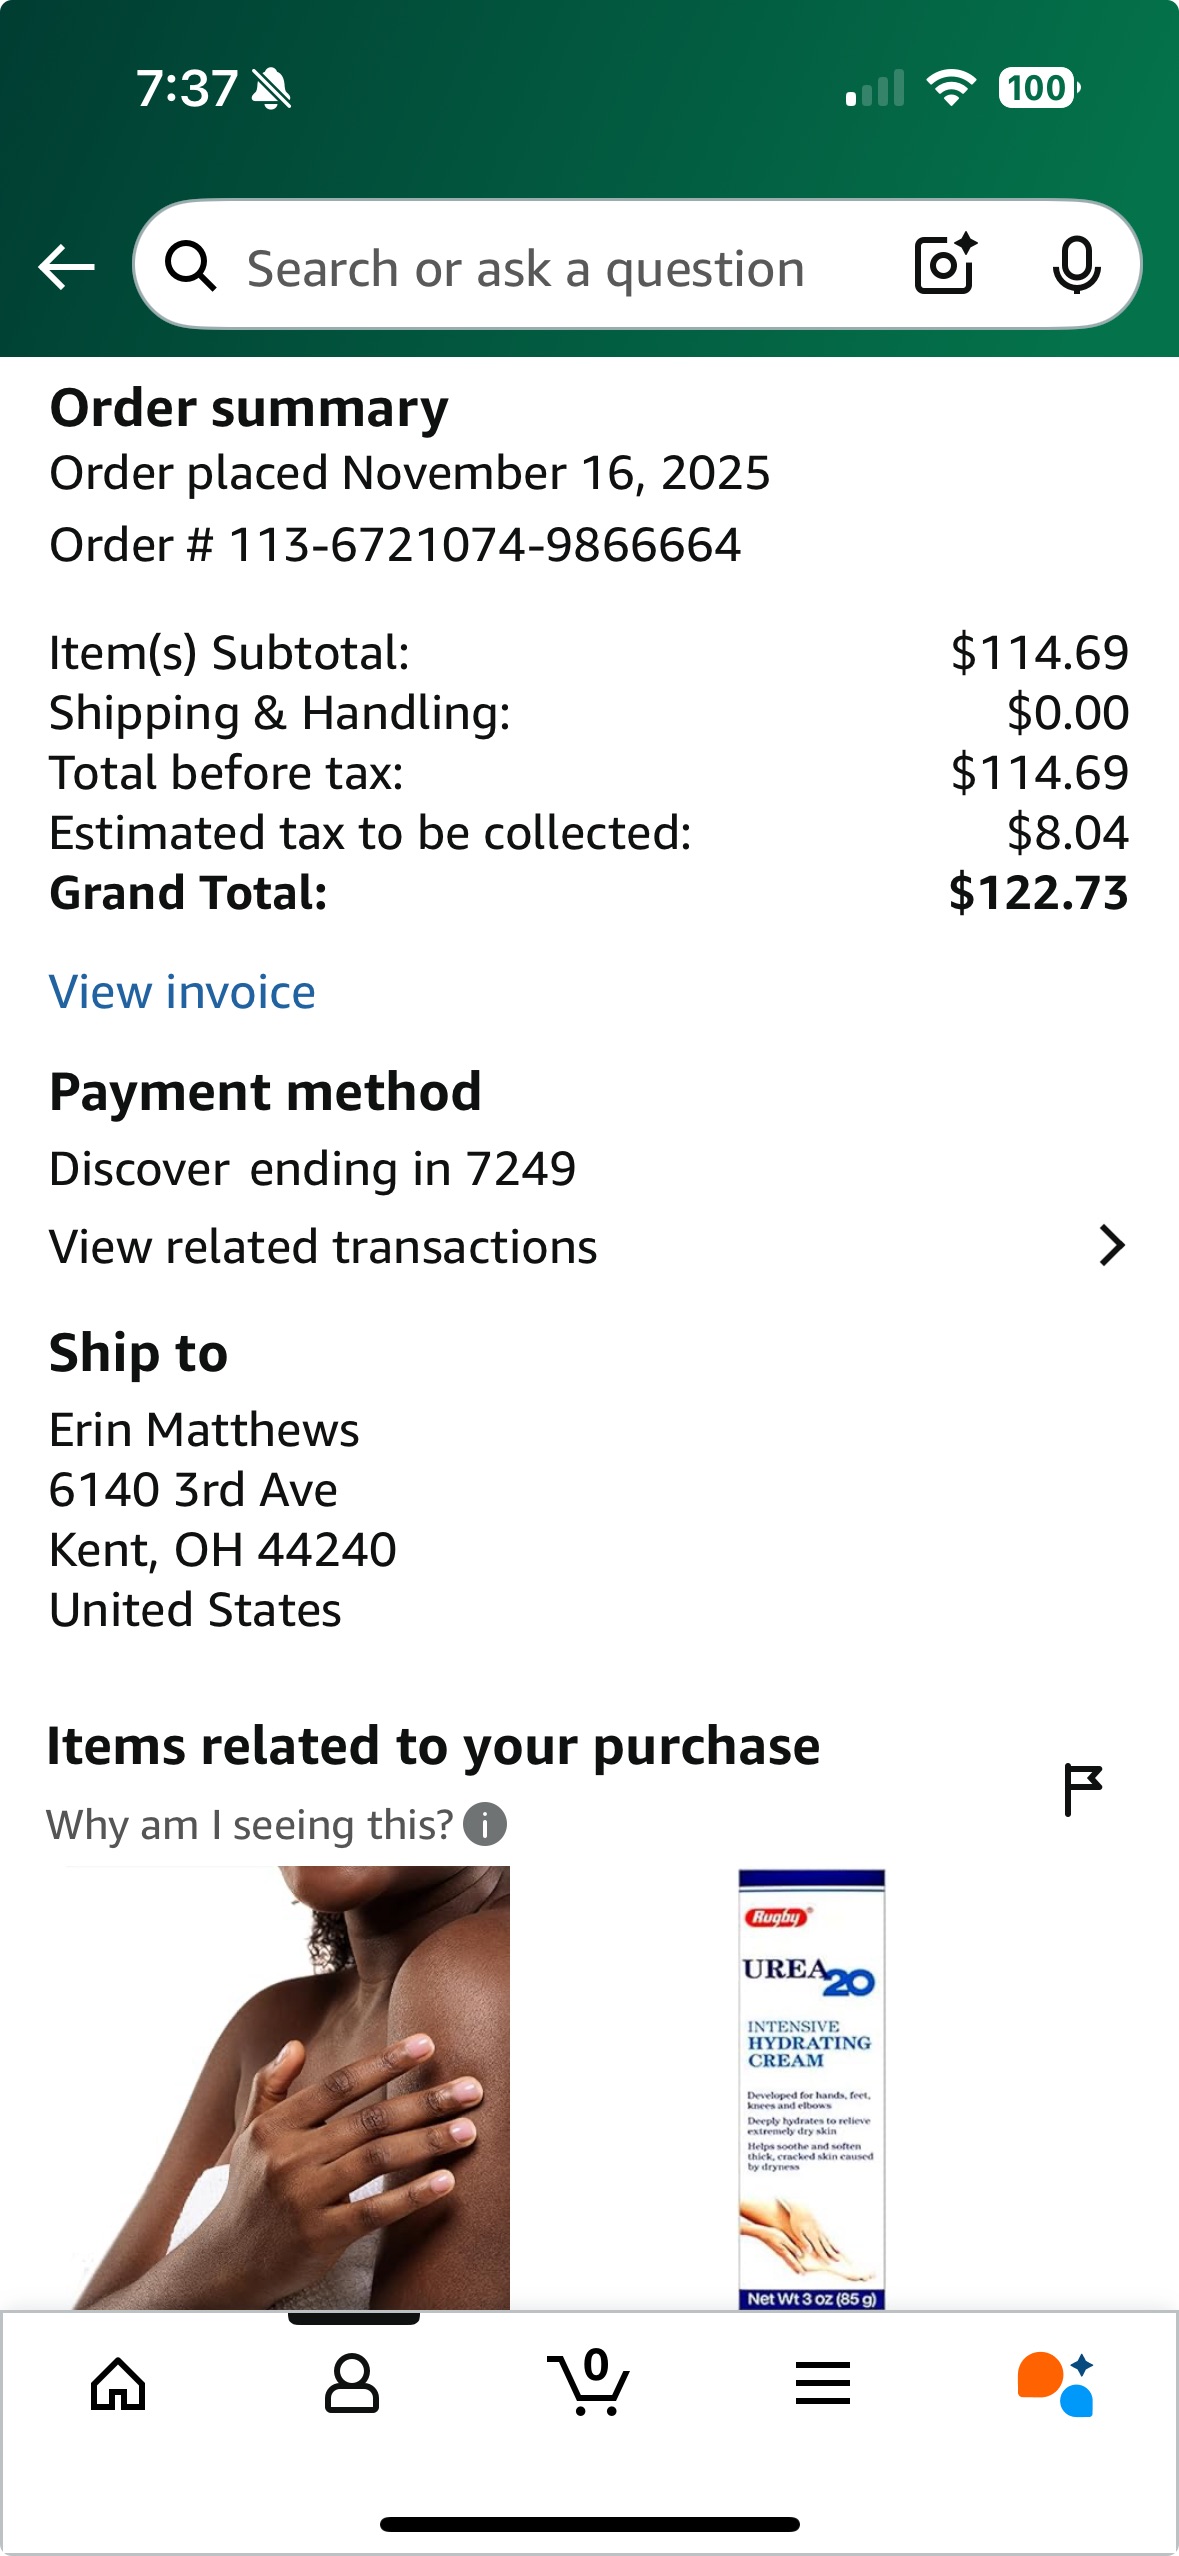Tap the microphone voice search icon

tap(1076, 266)
